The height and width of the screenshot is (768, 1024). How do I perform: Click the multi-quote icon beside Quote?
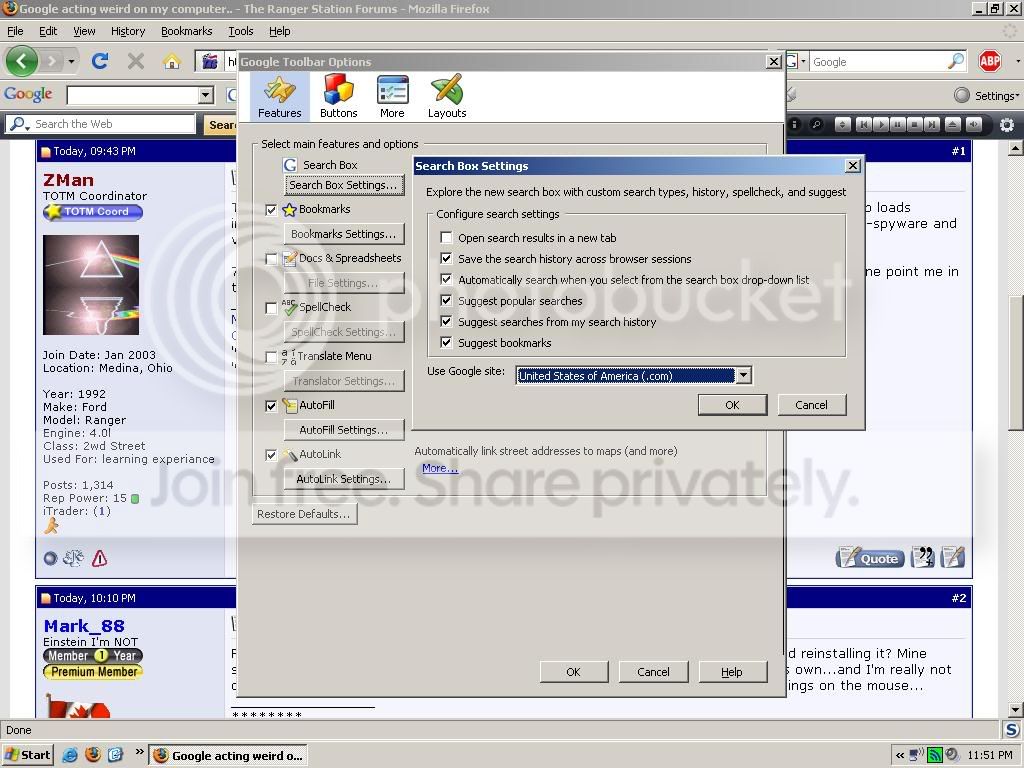(x=923, y=558)
